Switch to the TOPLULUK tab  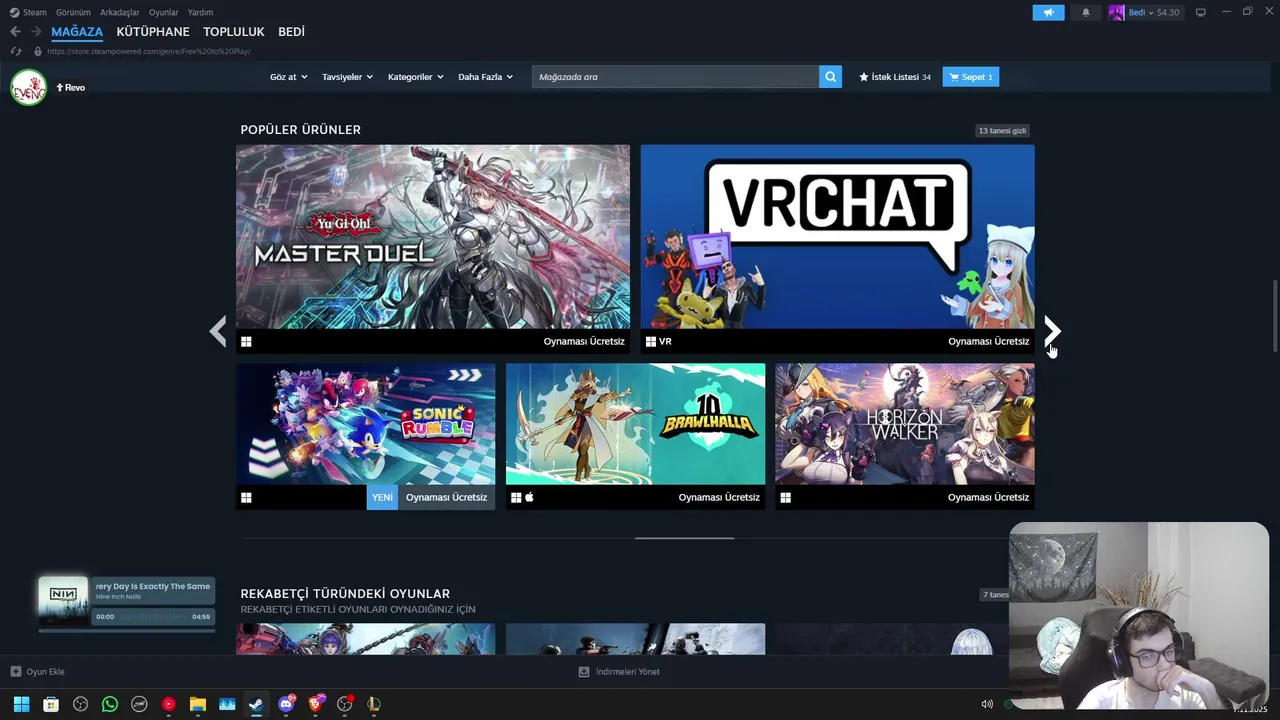coord(234,32)
